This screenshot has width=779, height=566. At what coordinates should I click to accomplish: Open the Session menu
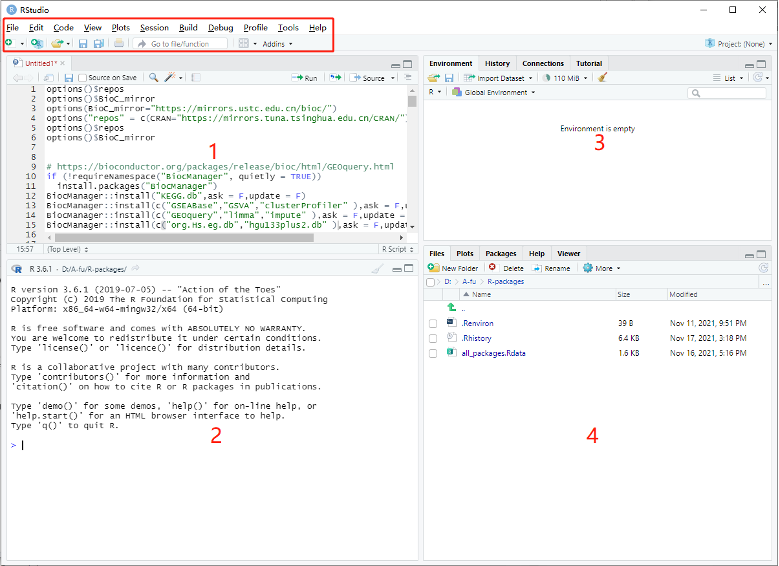coord(154,27)
